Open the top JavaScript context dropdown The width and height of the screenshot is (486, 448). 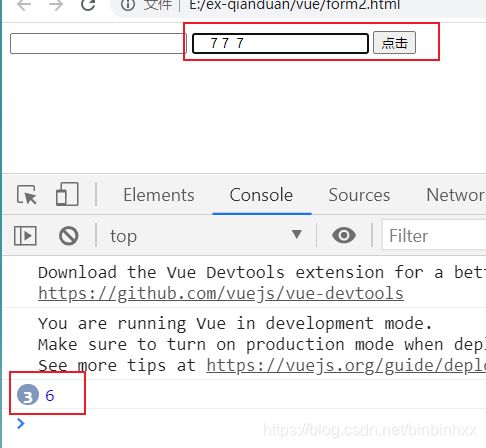point(206,236)
